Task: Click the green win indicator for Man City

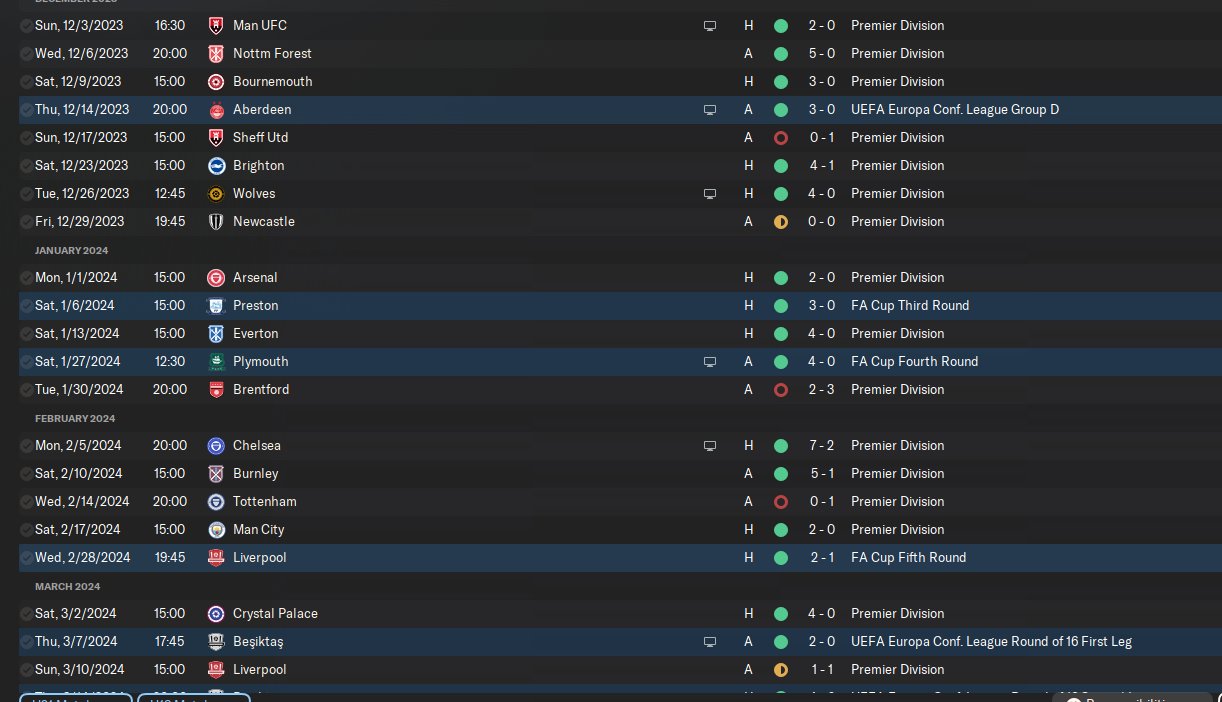Action: click(x=781, y=529)
